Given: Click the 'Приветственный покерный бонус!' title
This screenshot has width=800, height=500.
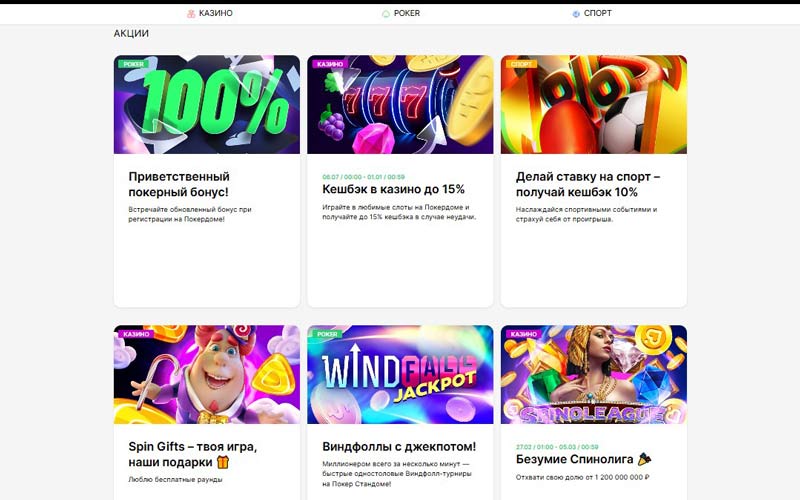Looking at the screenshot, I should coord(179,184).
